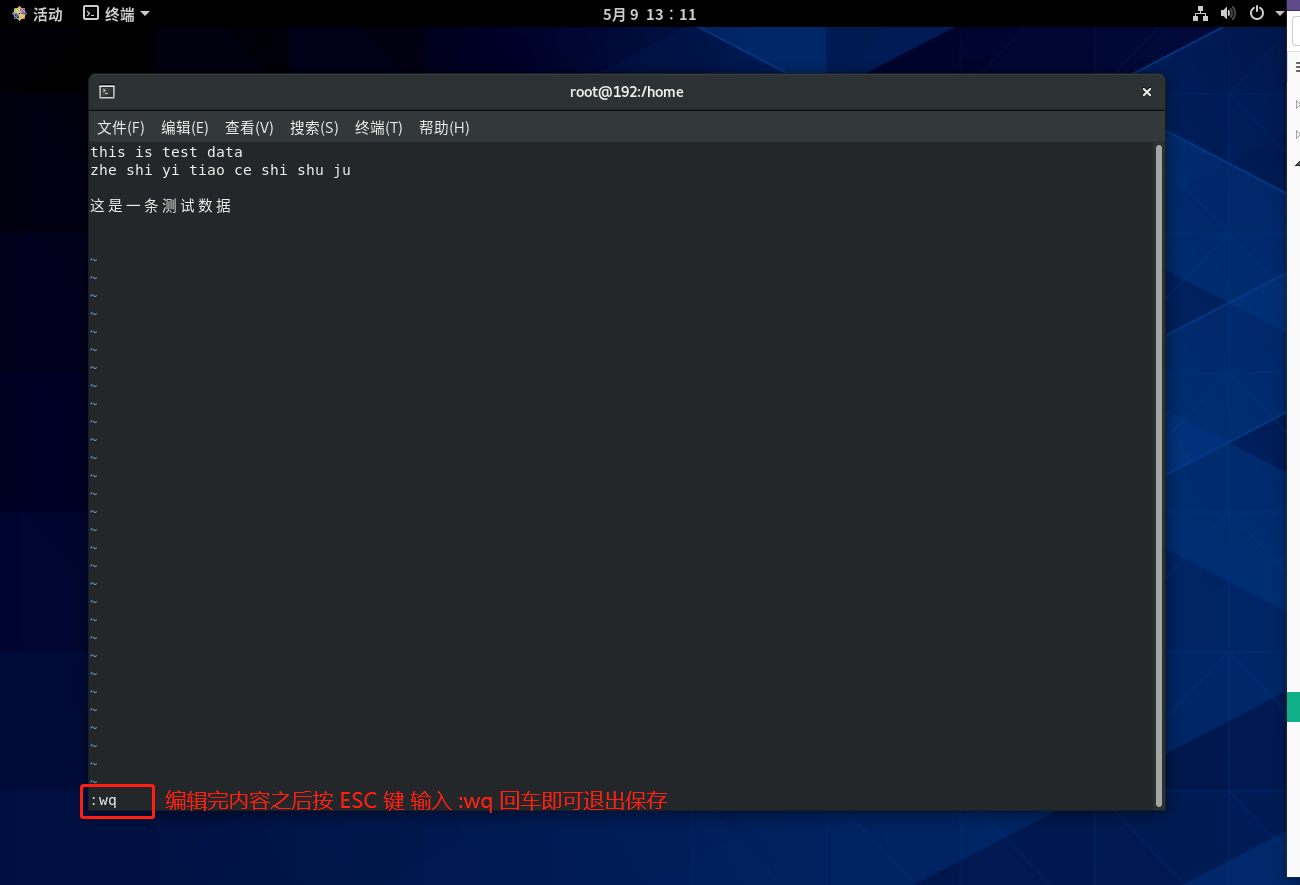Viewport: 1300px width, 885px height.
Task: Expand the 终端 app menu arrow in top bar
Action: [145, 14]
